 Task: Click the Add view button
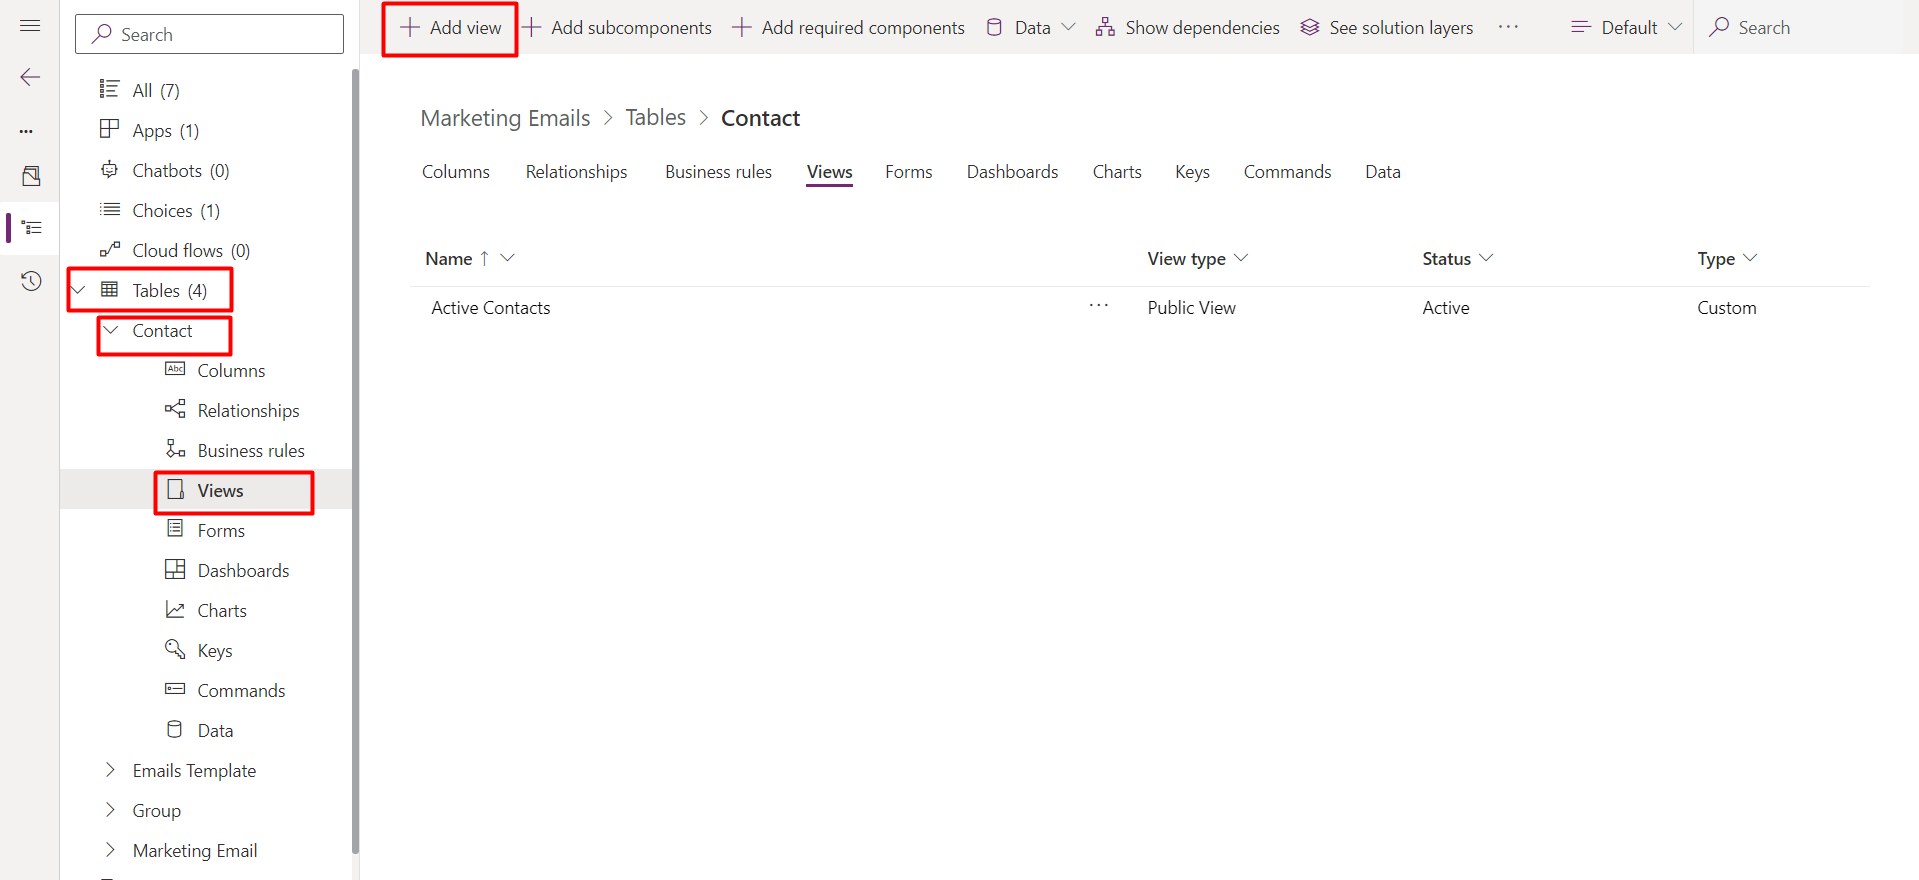click(451, 28)
